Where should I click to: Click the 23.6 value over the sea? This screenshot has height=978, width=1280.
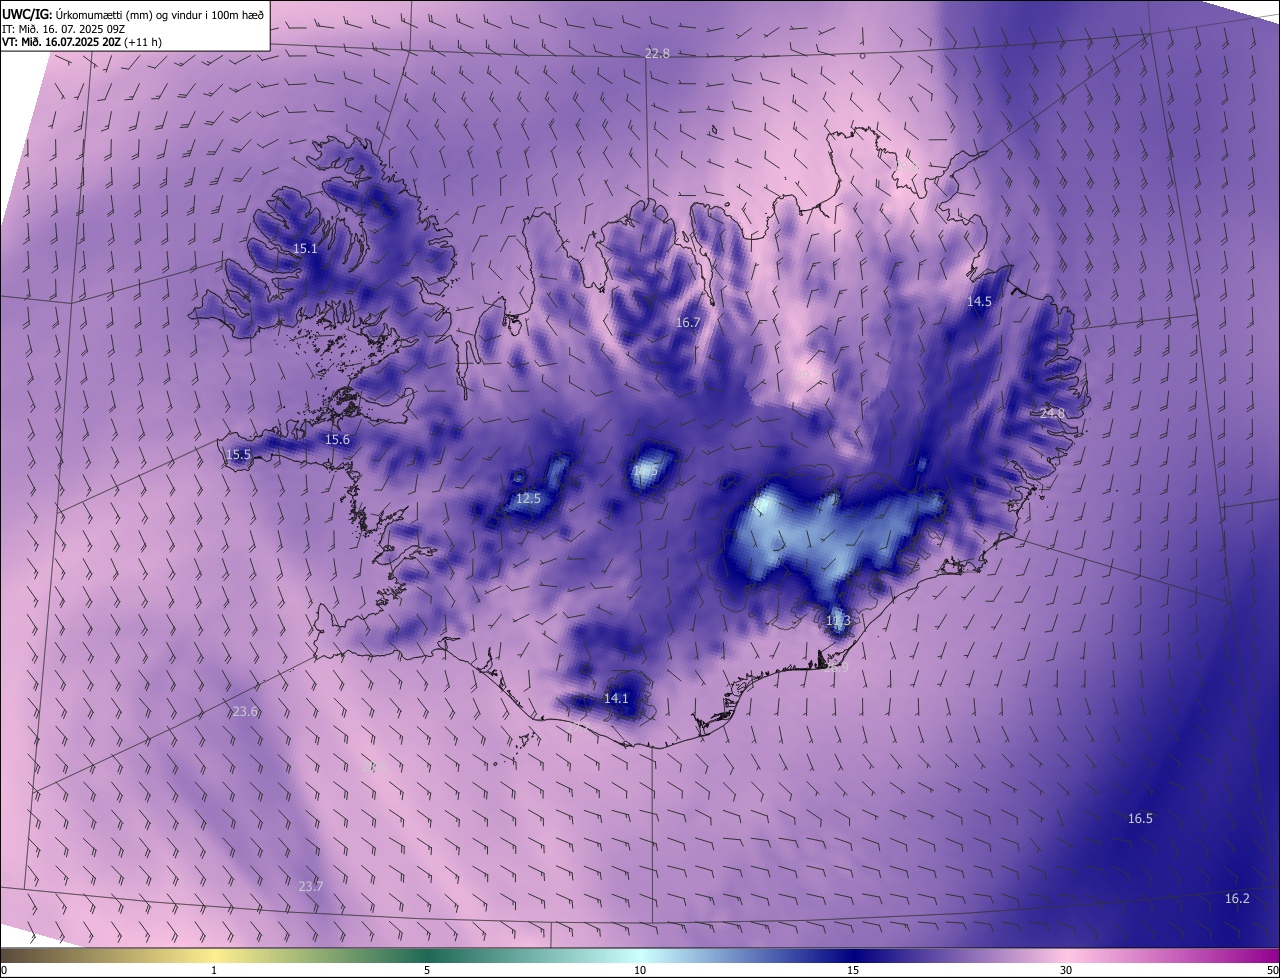point(245,711)
